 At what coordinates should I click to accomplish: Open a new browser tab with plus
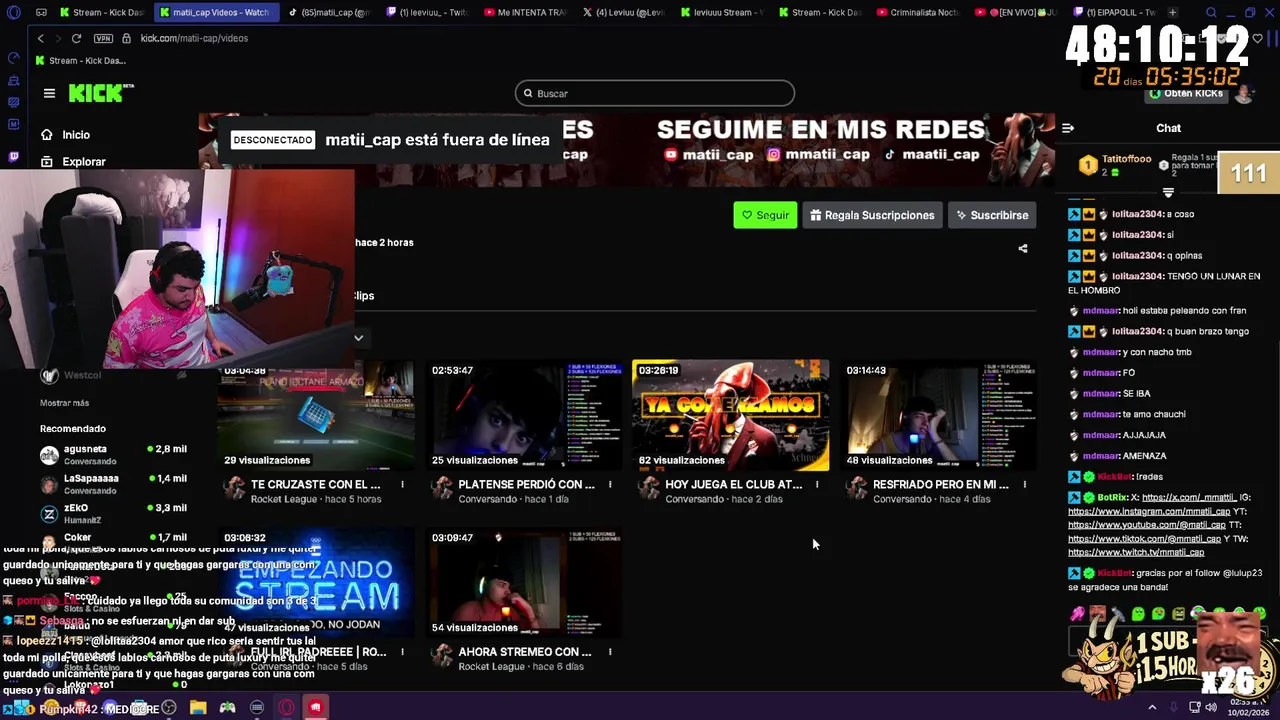tap(1172, 12)
